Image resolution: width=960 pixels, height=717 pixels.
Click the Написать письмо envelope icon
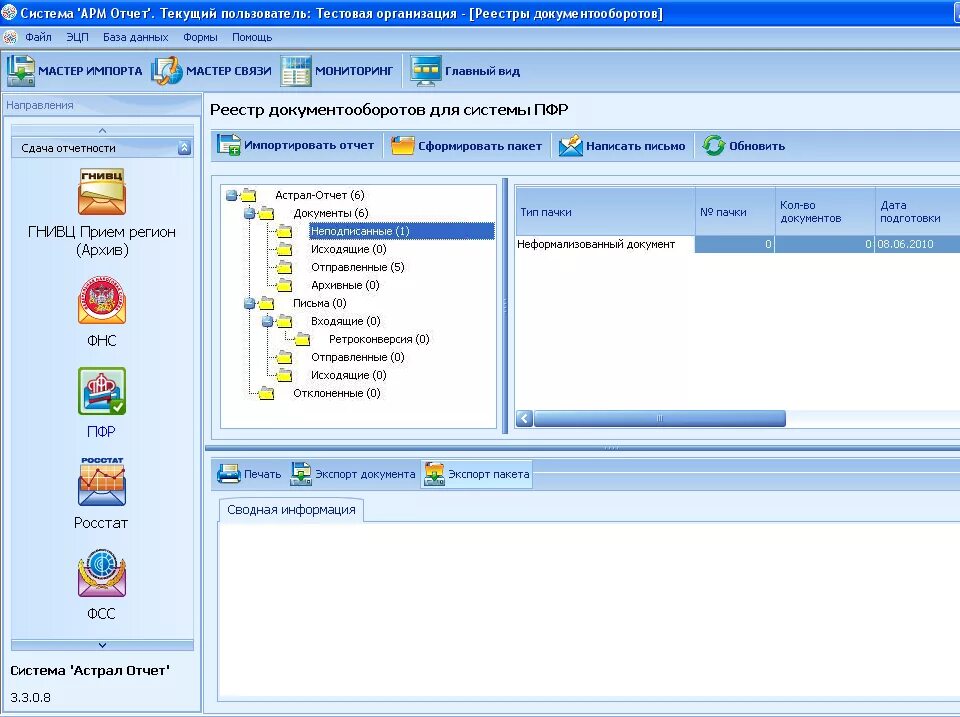click(571, 146)
